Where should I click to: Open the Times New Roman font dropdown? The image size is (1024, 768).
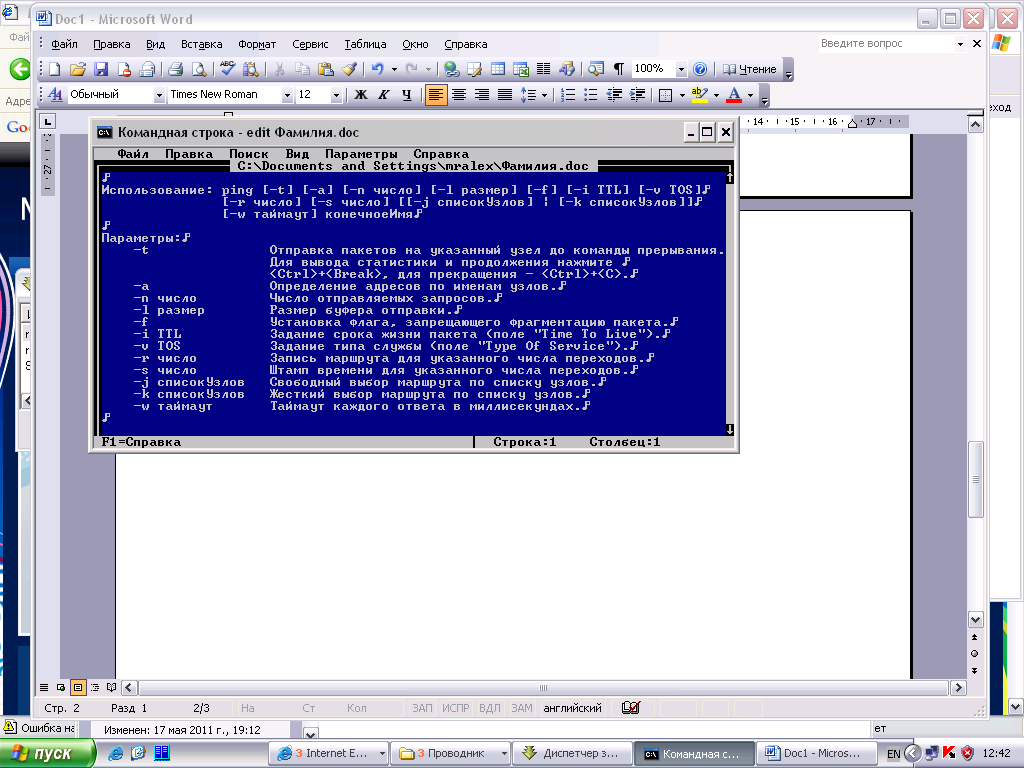[x=287, y=95]
